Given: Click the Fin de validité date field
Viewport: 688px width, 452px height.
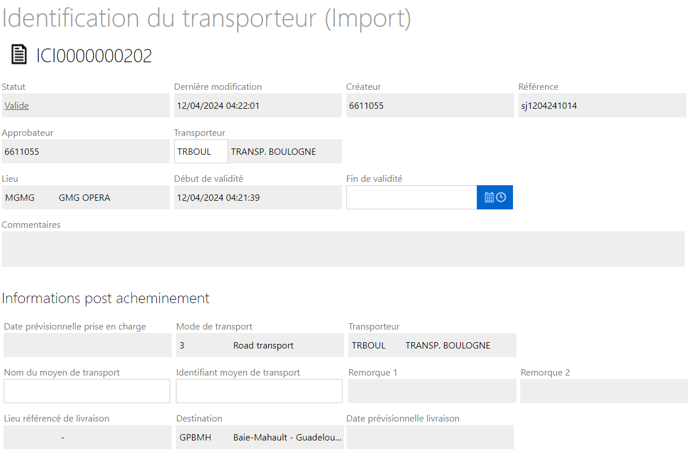Looking at the screenshot, I should [412, 197].
